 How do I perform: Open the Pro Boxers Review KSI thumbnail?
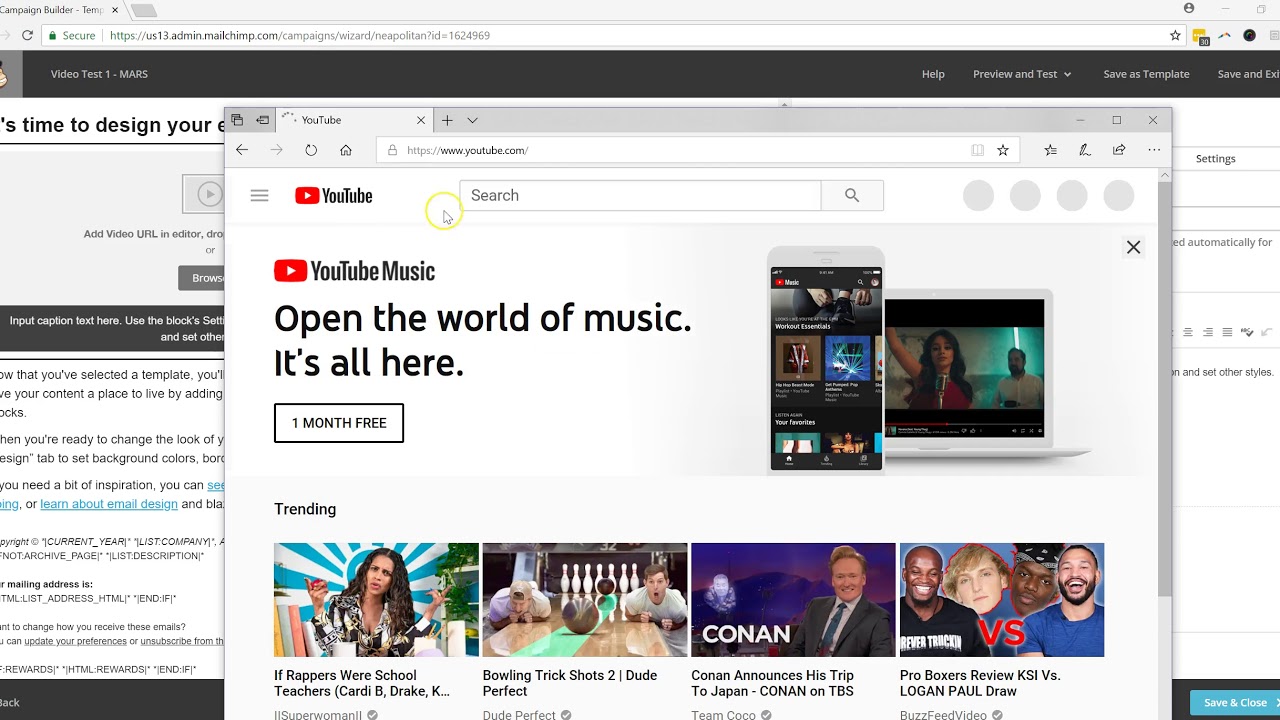click(1002, 600)
